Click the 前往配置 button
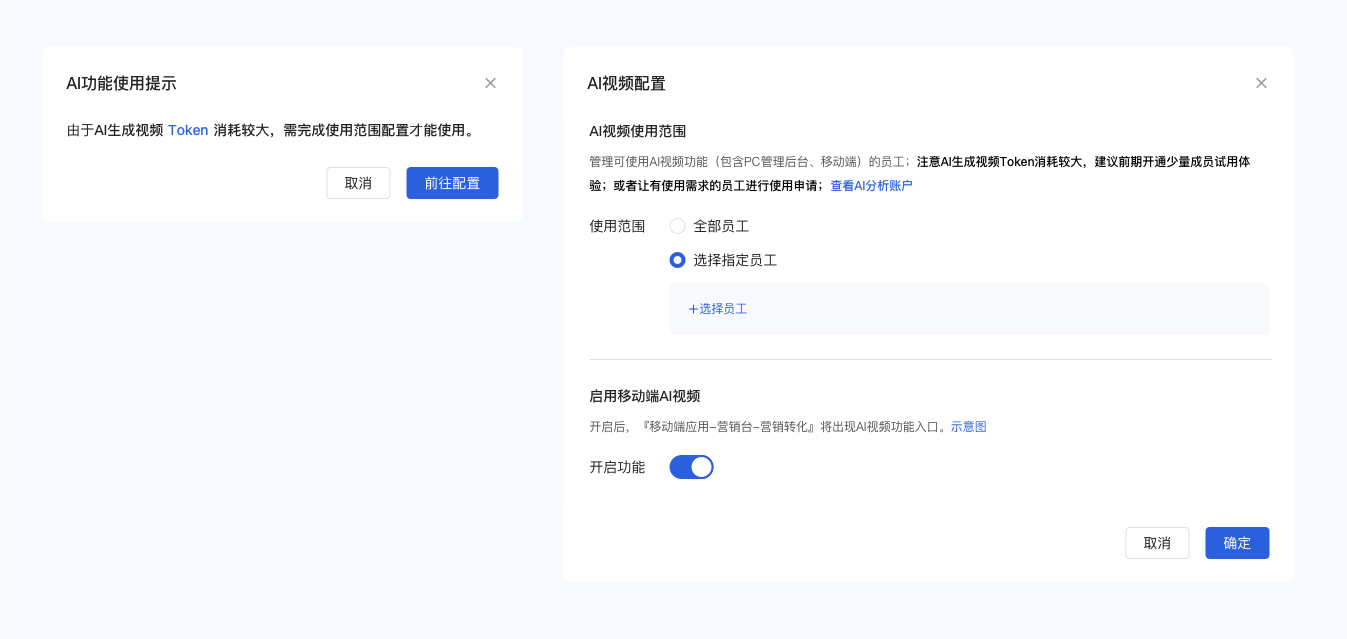The height and width of the screenshot is (639, 1347). [452, 183]
